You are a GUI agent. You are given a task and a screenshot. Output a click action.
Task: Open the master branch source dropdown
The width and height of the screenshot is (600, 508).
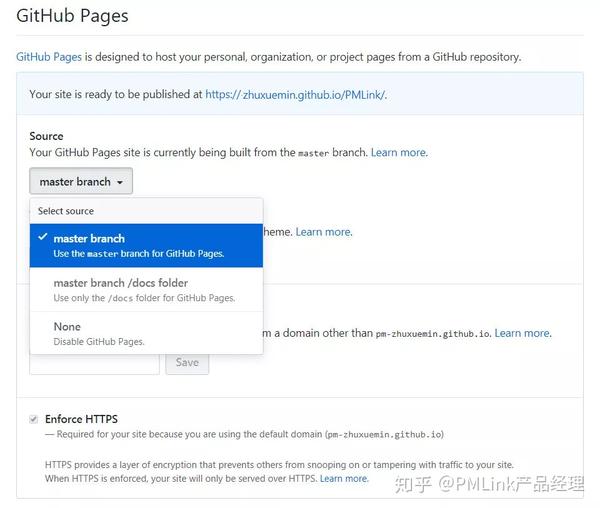pos(81,182)
